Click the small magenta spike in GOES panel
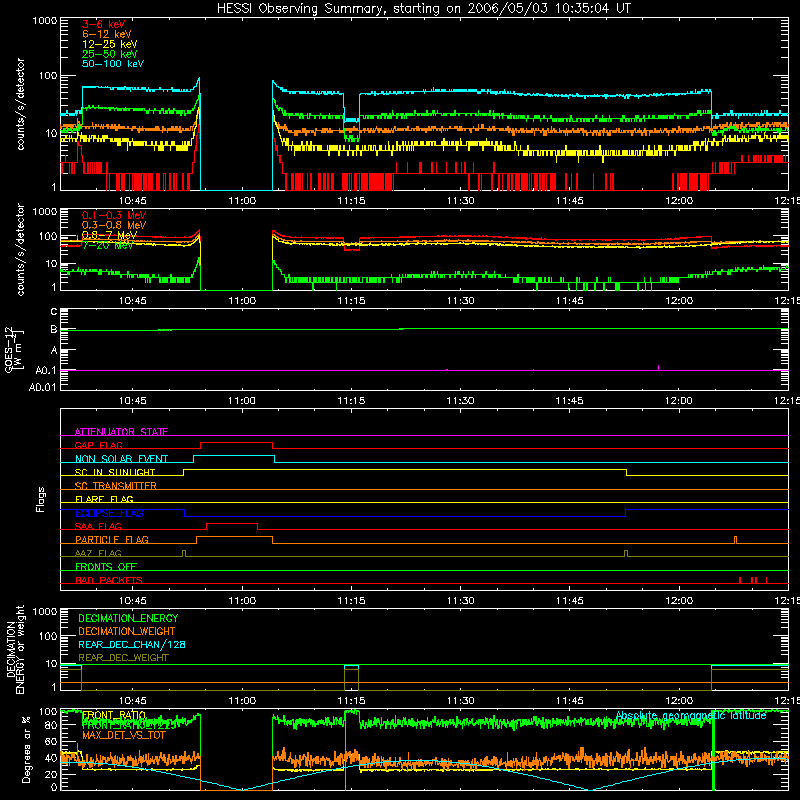Image resolution: width=800 pixels, height=800 pixels. pyautogui.click(x=658, y=368)
